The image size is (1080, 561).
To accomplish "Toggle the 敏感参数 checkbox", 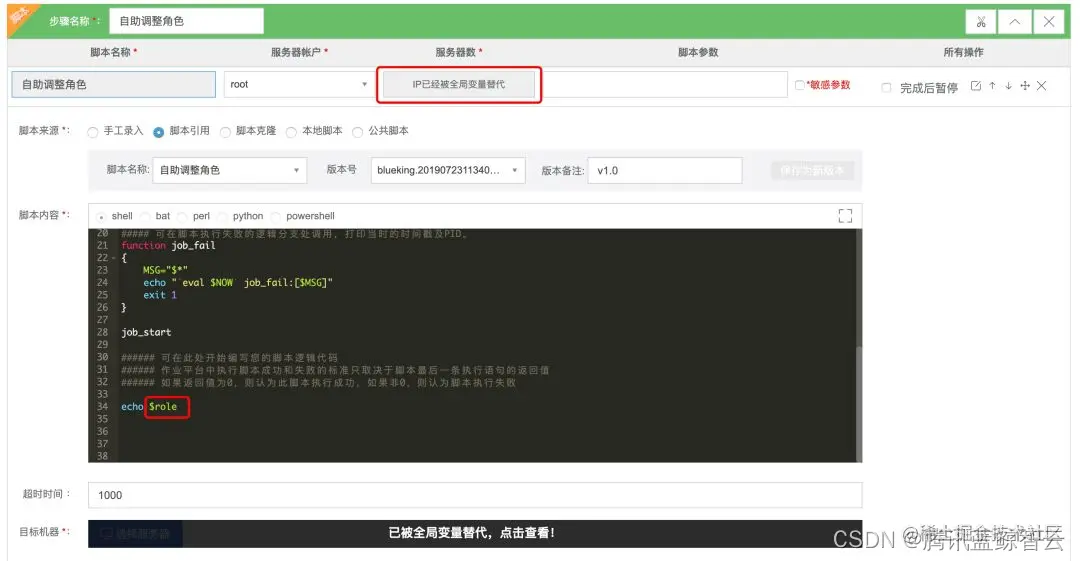I will (x=799, y=85).
